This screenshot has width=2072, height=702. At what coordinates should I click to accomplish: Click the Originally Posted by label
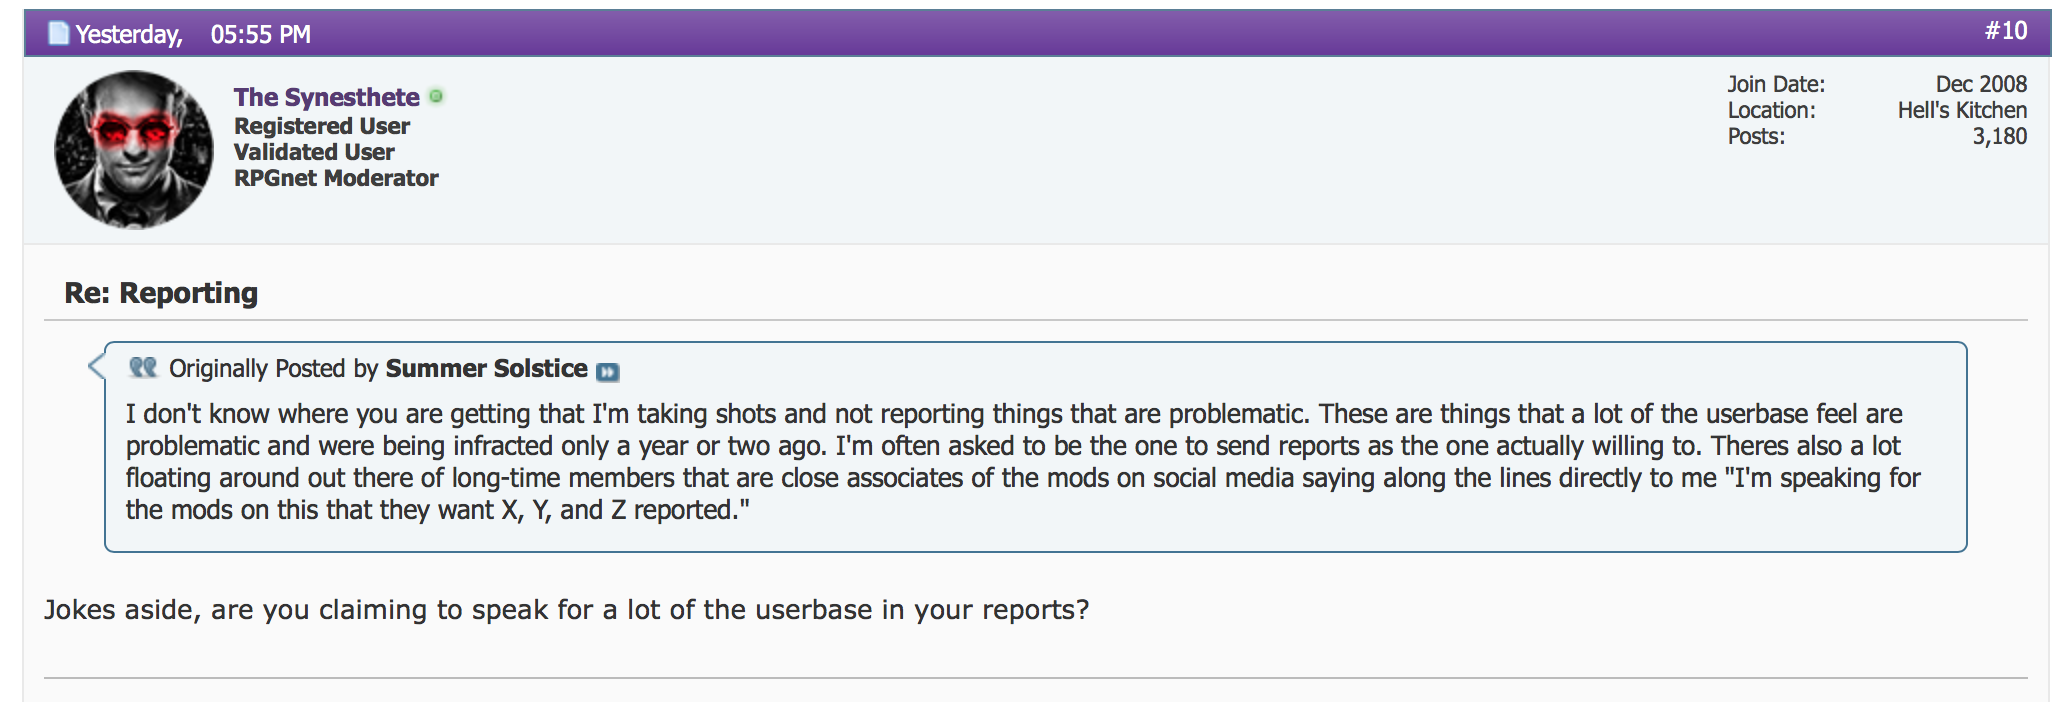(x=273, y=368)
